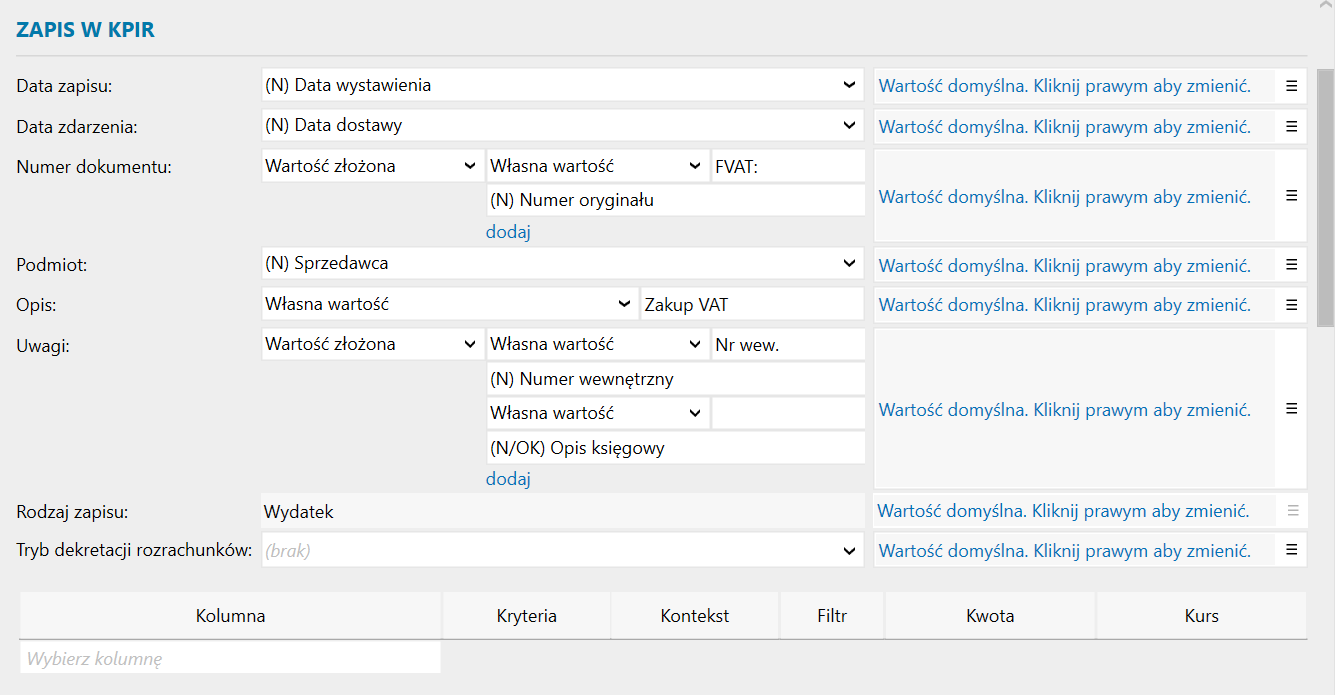Click the Kryteria column header
This screenshot has height=695, width=1335.
tap(527, 615)
